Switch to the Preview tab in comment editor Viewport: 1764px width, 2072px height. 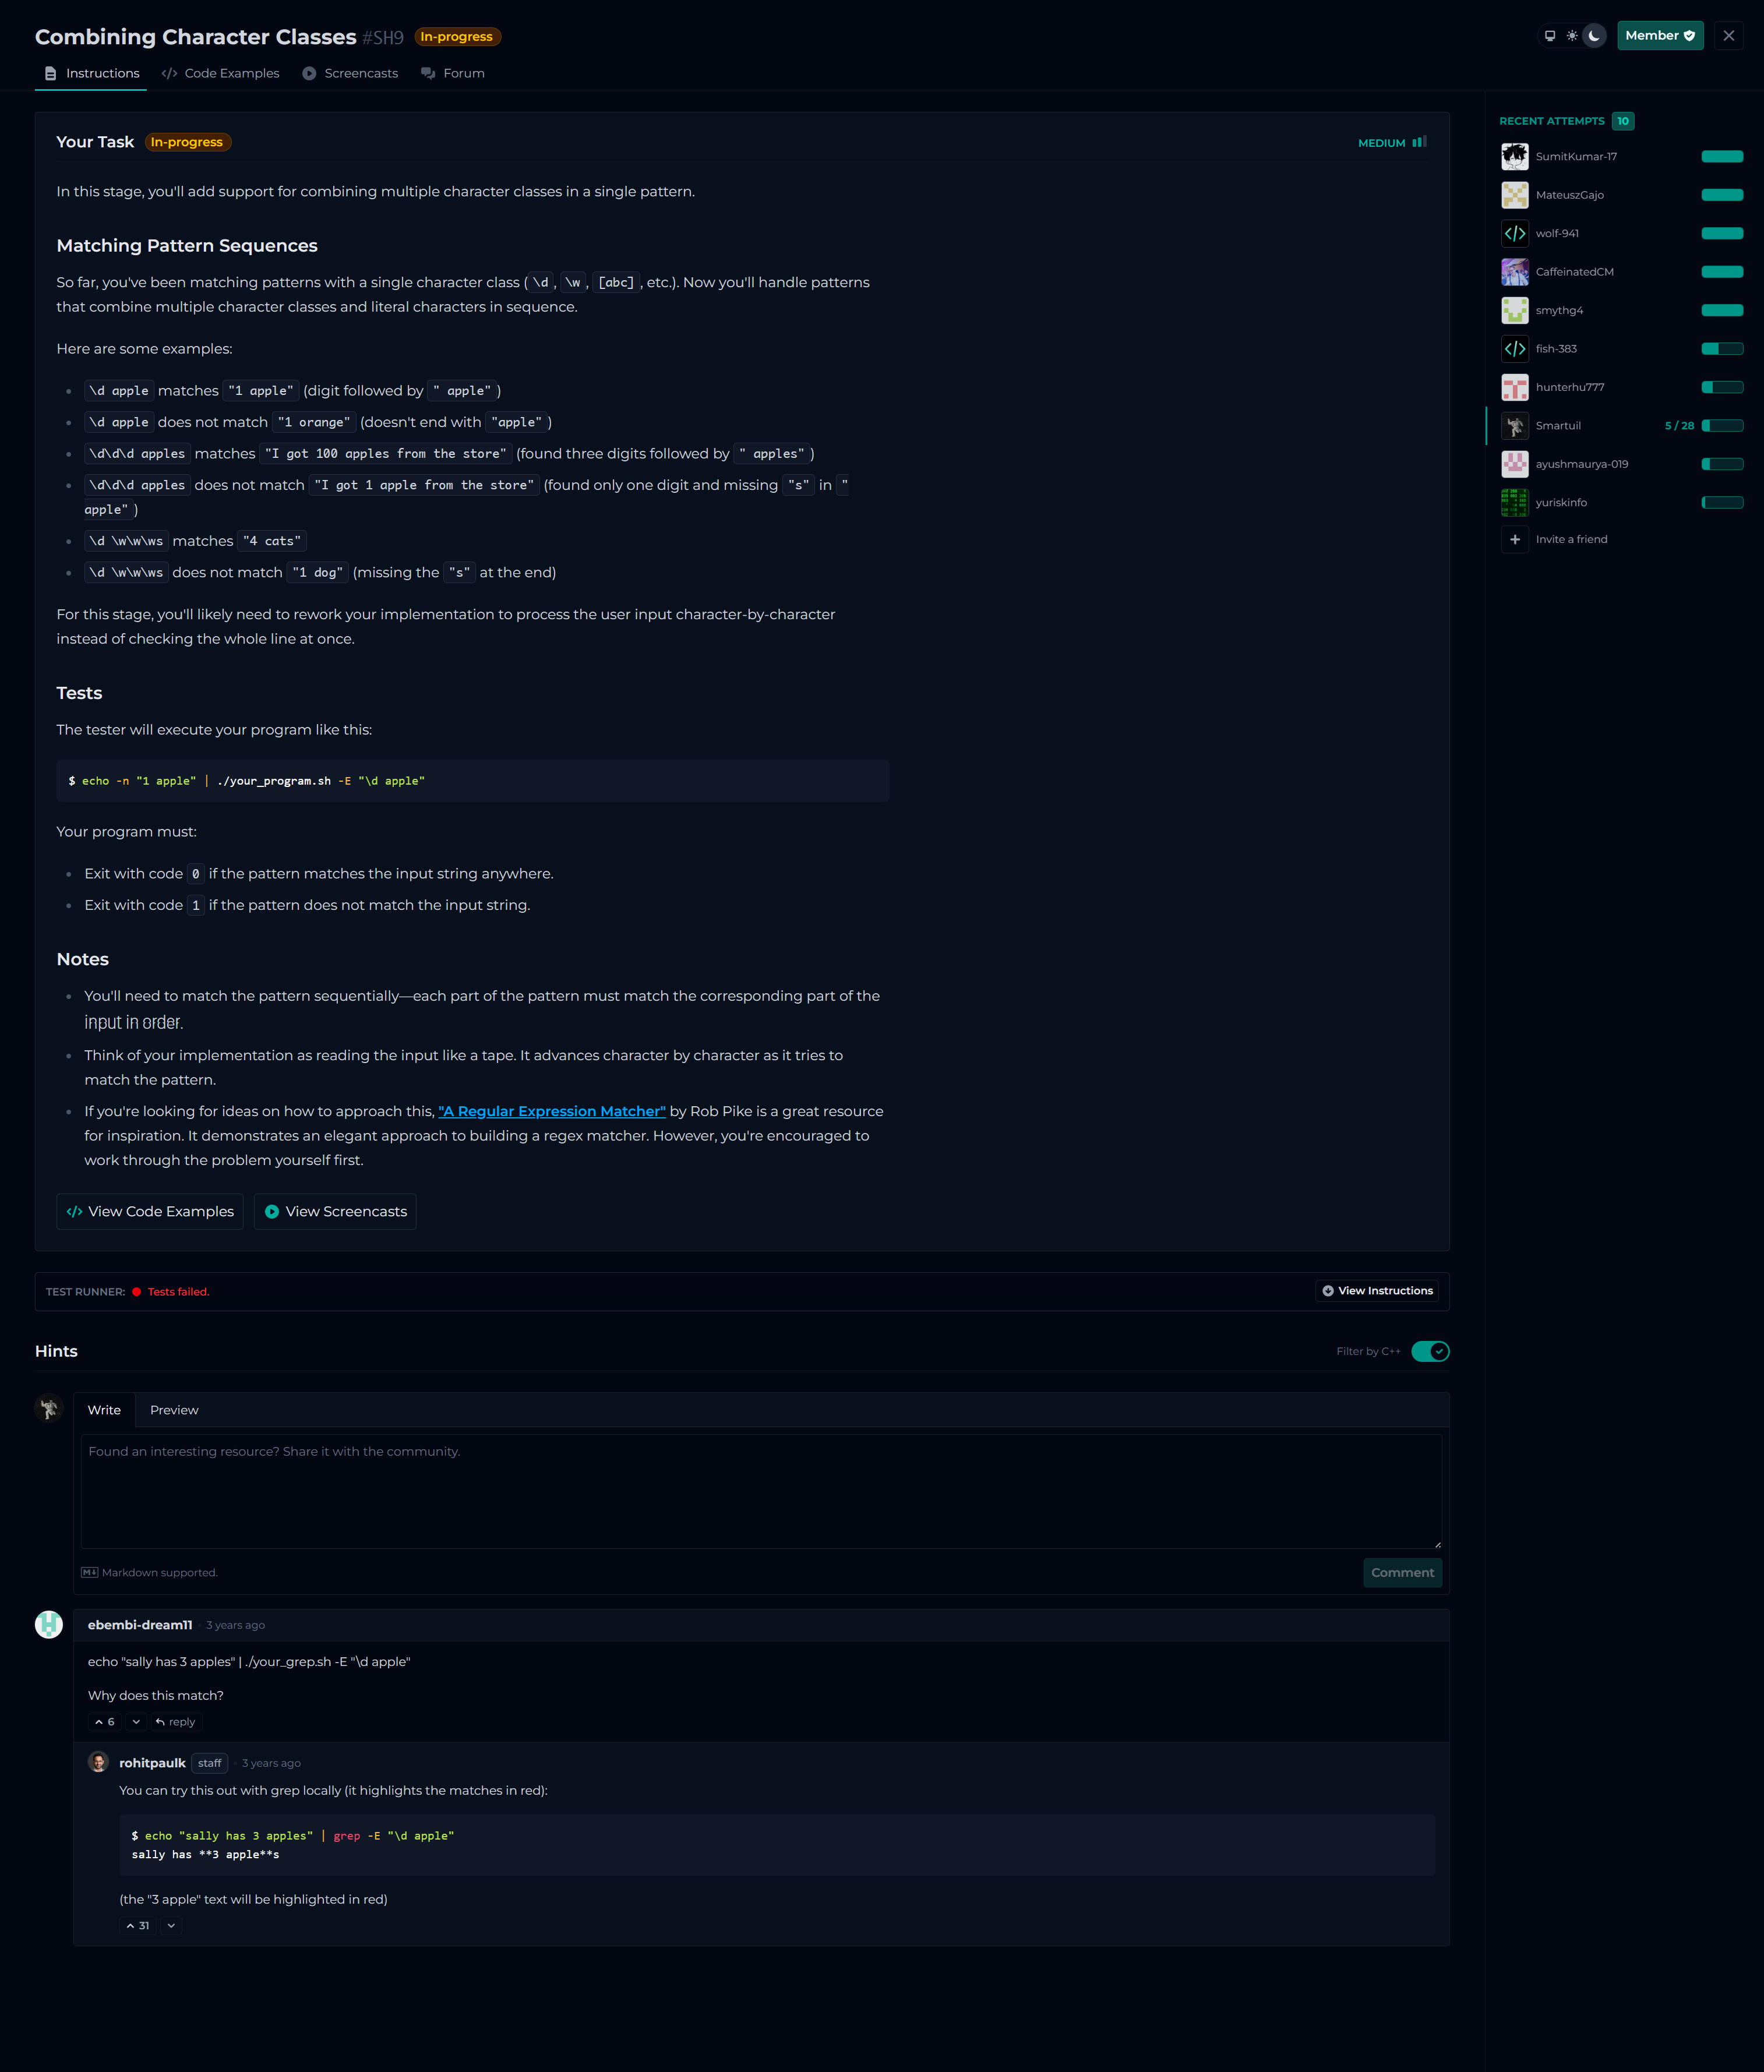174,1410
